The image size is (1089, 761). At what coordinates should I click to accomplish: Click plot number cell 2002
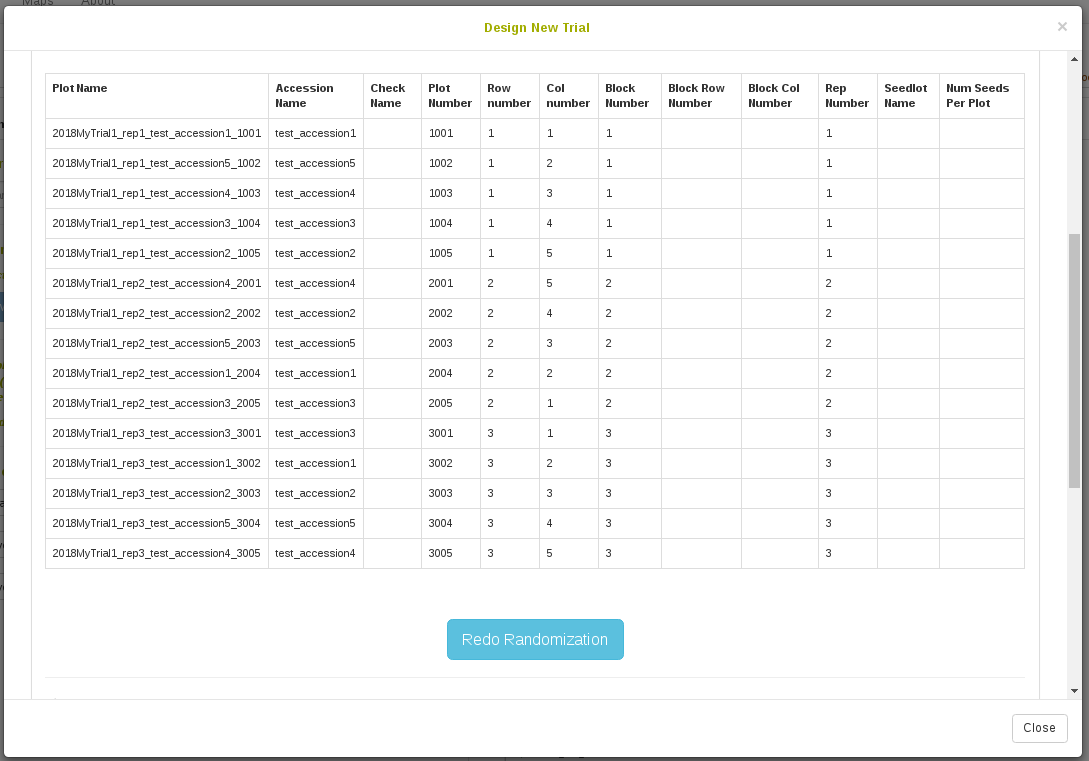(451, 313)
